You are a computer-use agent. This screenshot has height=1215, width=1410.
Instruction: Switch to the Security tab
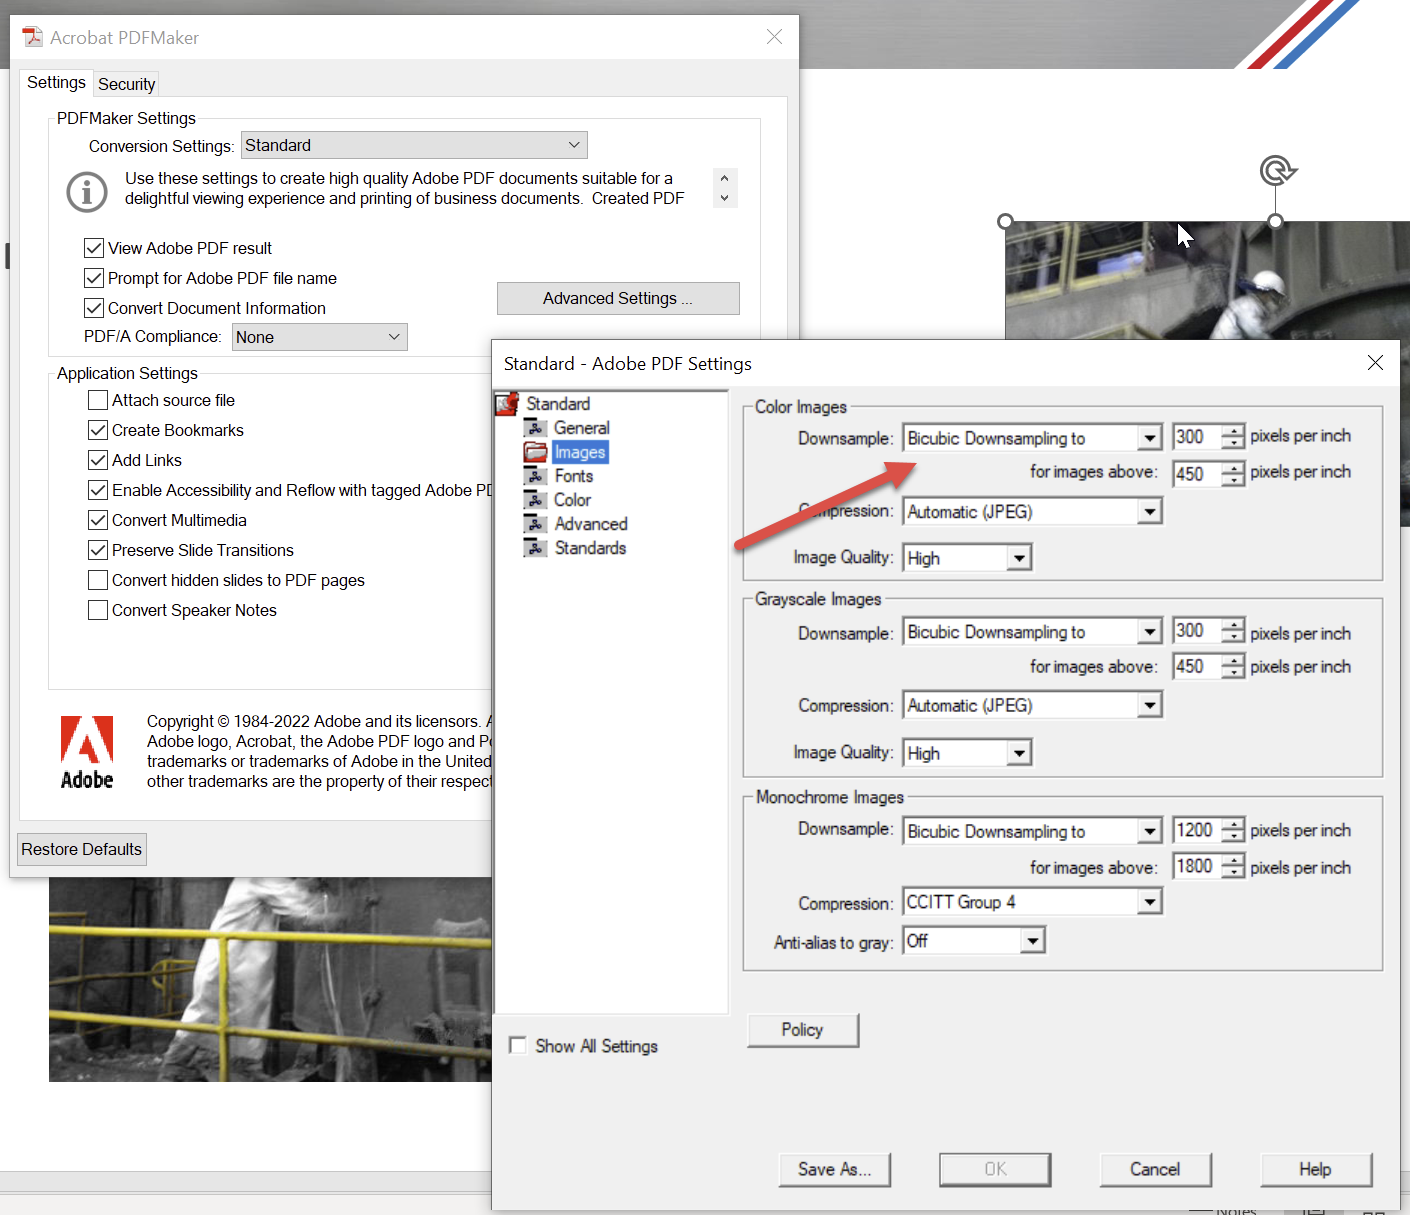tap(125, 83)
